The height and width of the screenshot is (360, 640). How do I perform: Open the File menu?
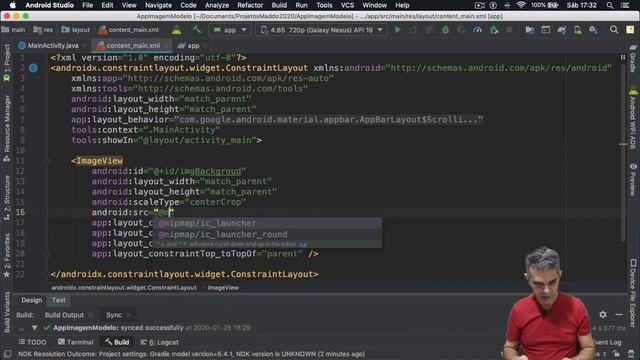87,5
